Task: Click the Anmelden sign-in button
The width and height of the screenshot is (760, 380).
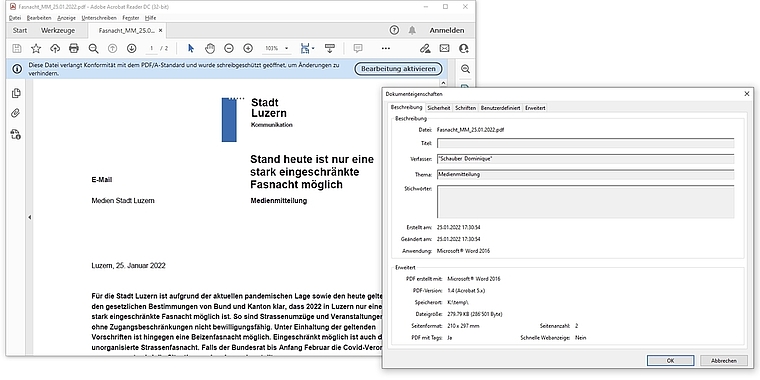Action: pos(446,30)
